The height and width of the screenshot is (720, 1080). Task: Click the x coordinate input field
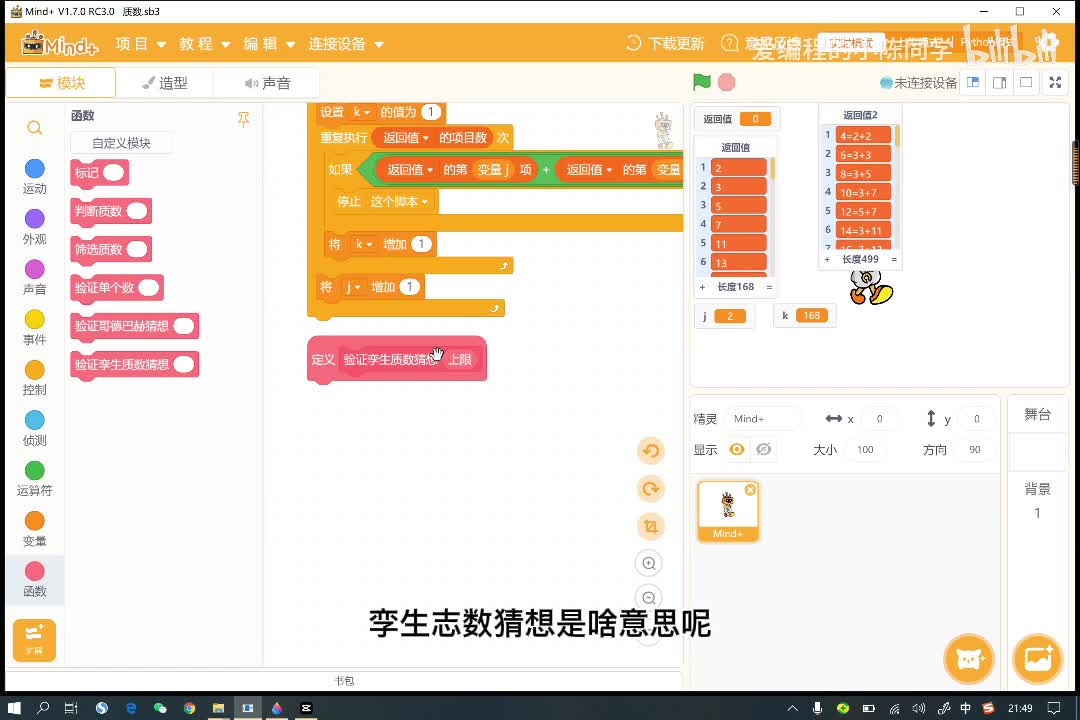(x=880, y=418)
